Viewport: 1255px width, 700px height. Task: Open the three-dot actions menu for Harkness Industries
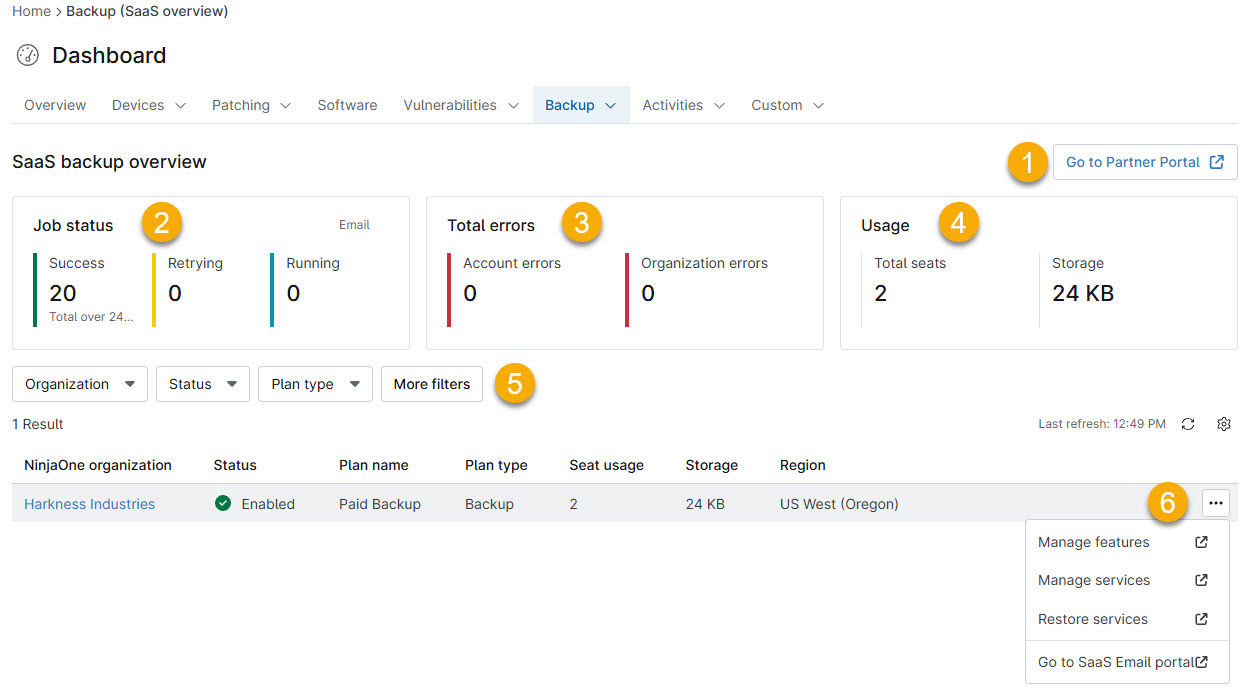coord(1216,503)
